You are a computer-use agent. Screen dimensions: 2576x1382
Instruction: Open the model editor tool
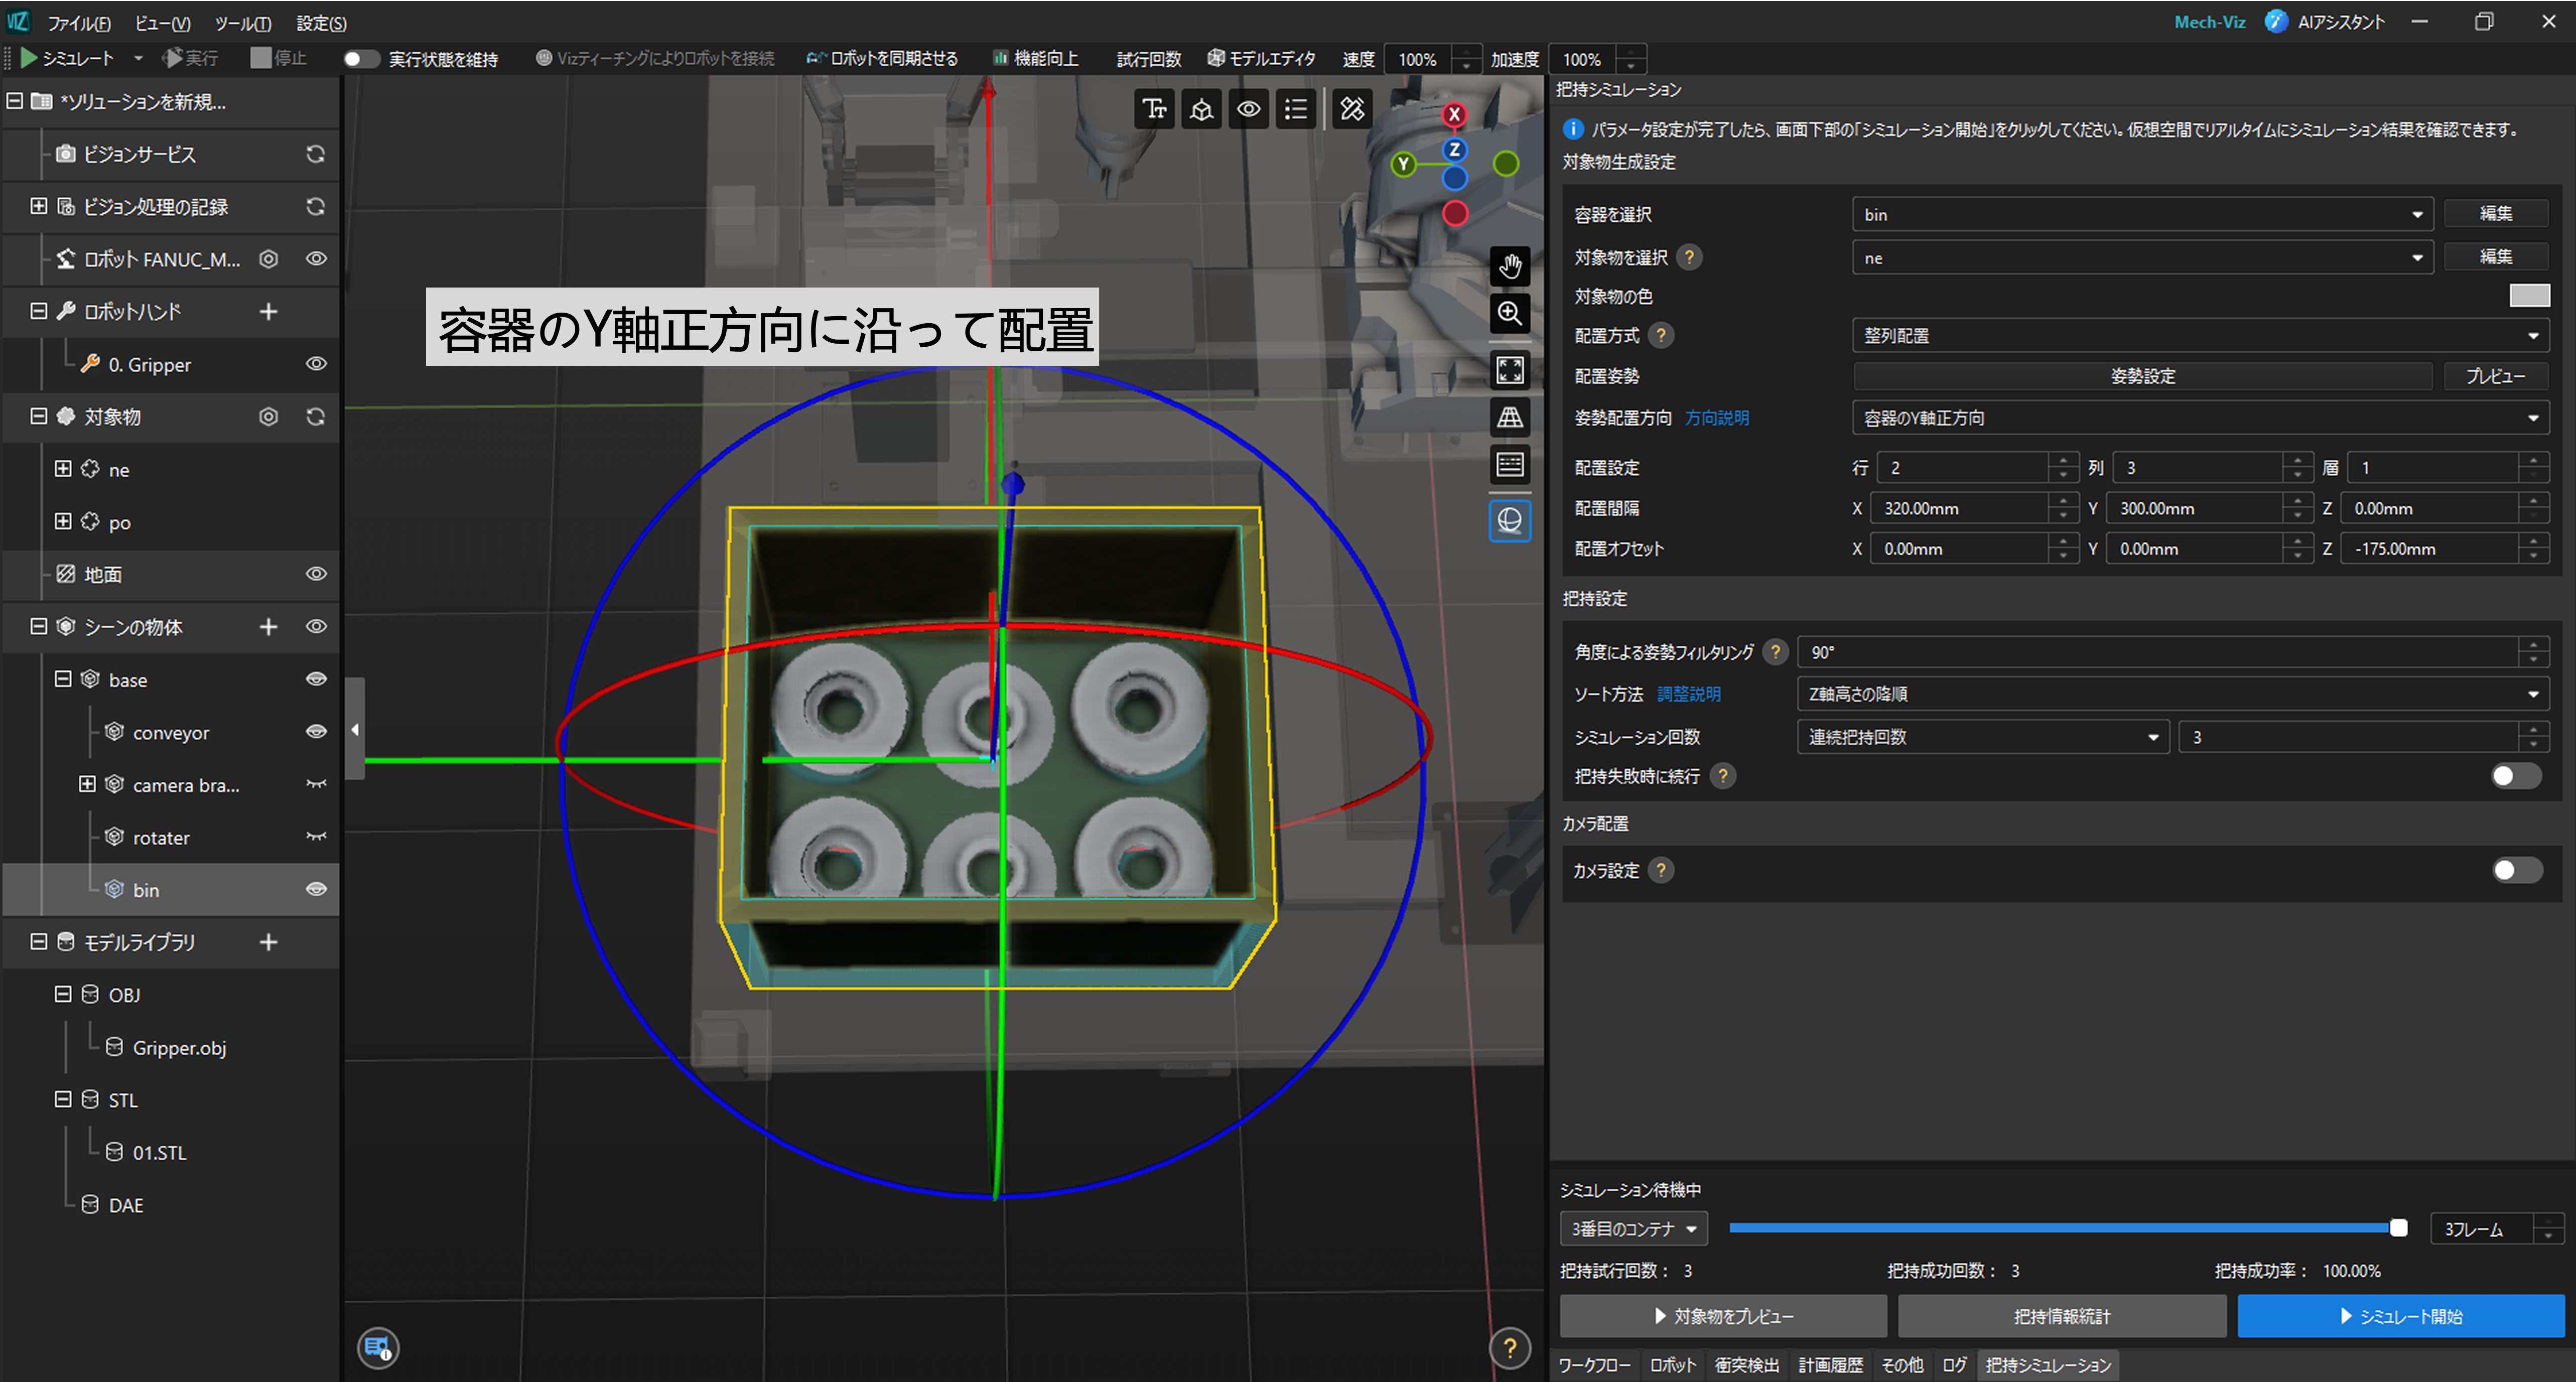[x=1261, y=58]
